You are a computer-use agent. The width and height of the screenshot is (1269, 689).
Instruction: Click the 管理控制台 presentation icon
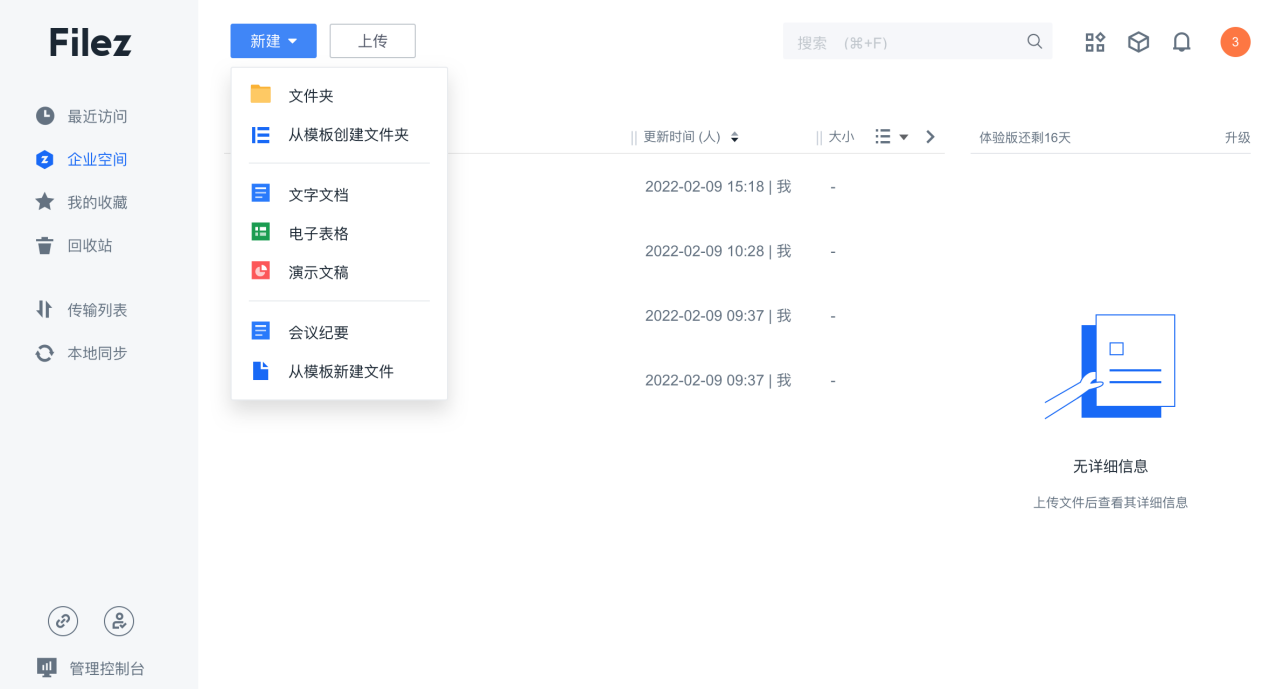[x=46, y=668]
